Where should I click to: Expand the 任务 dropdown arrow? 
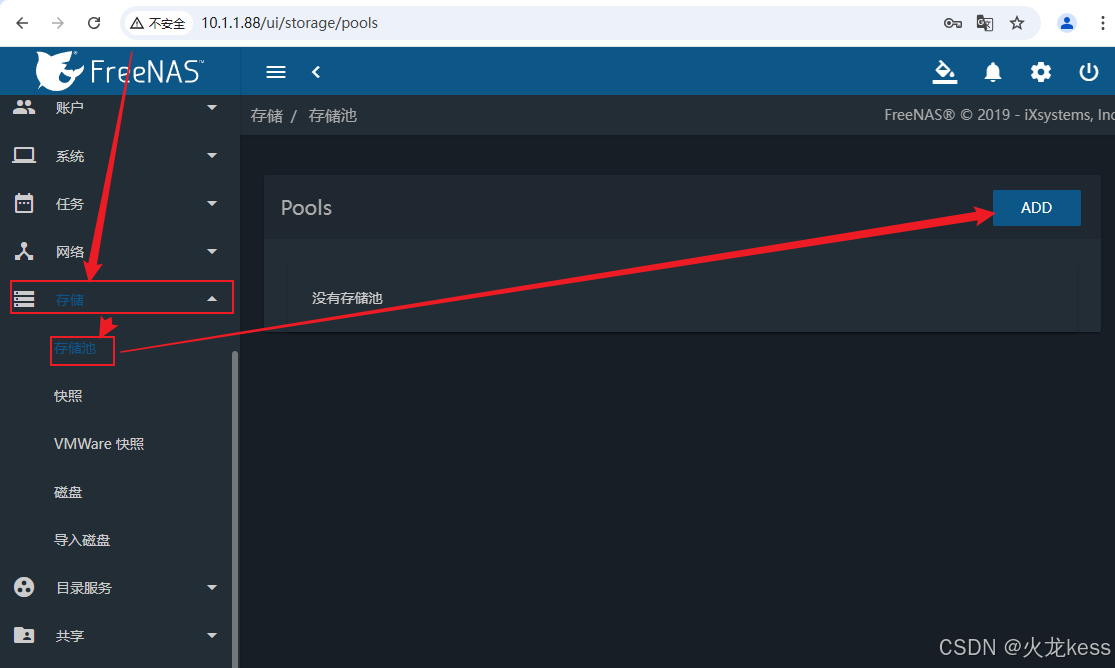pos(212,203)
